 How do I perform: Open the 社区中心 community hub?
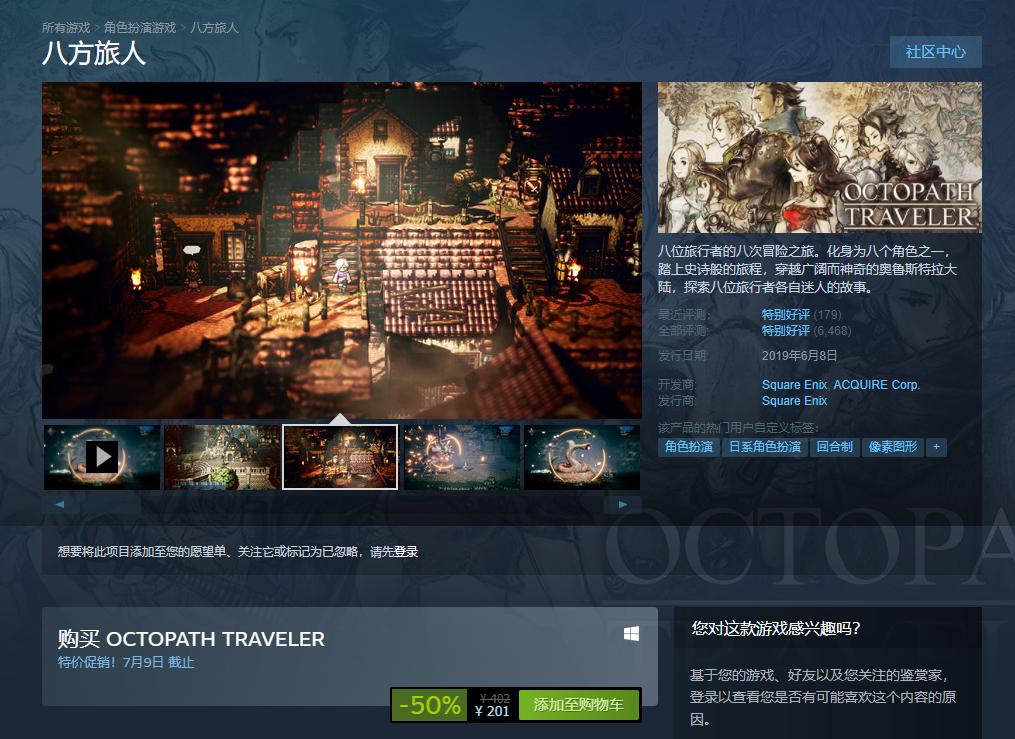pyautogui.click(x=936, y=52)
